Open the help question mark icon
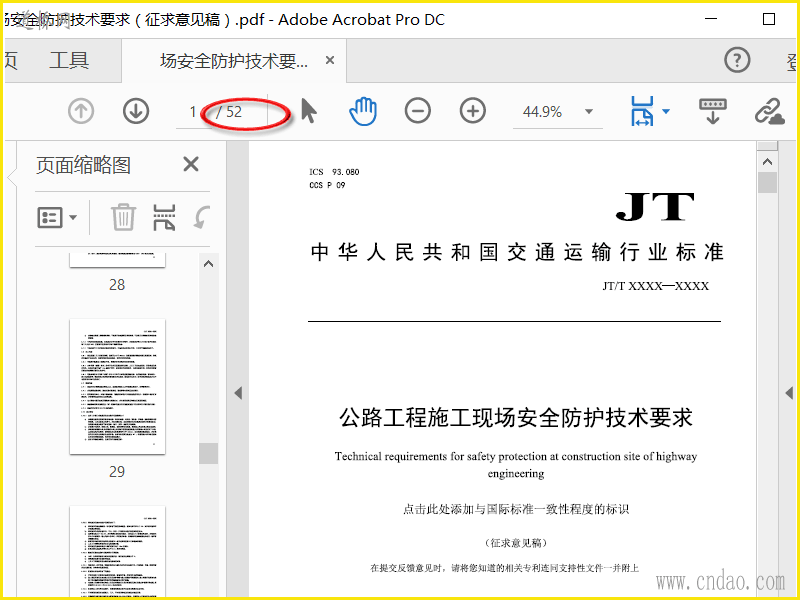Viewport: 800px width, 600px height. 737,60
